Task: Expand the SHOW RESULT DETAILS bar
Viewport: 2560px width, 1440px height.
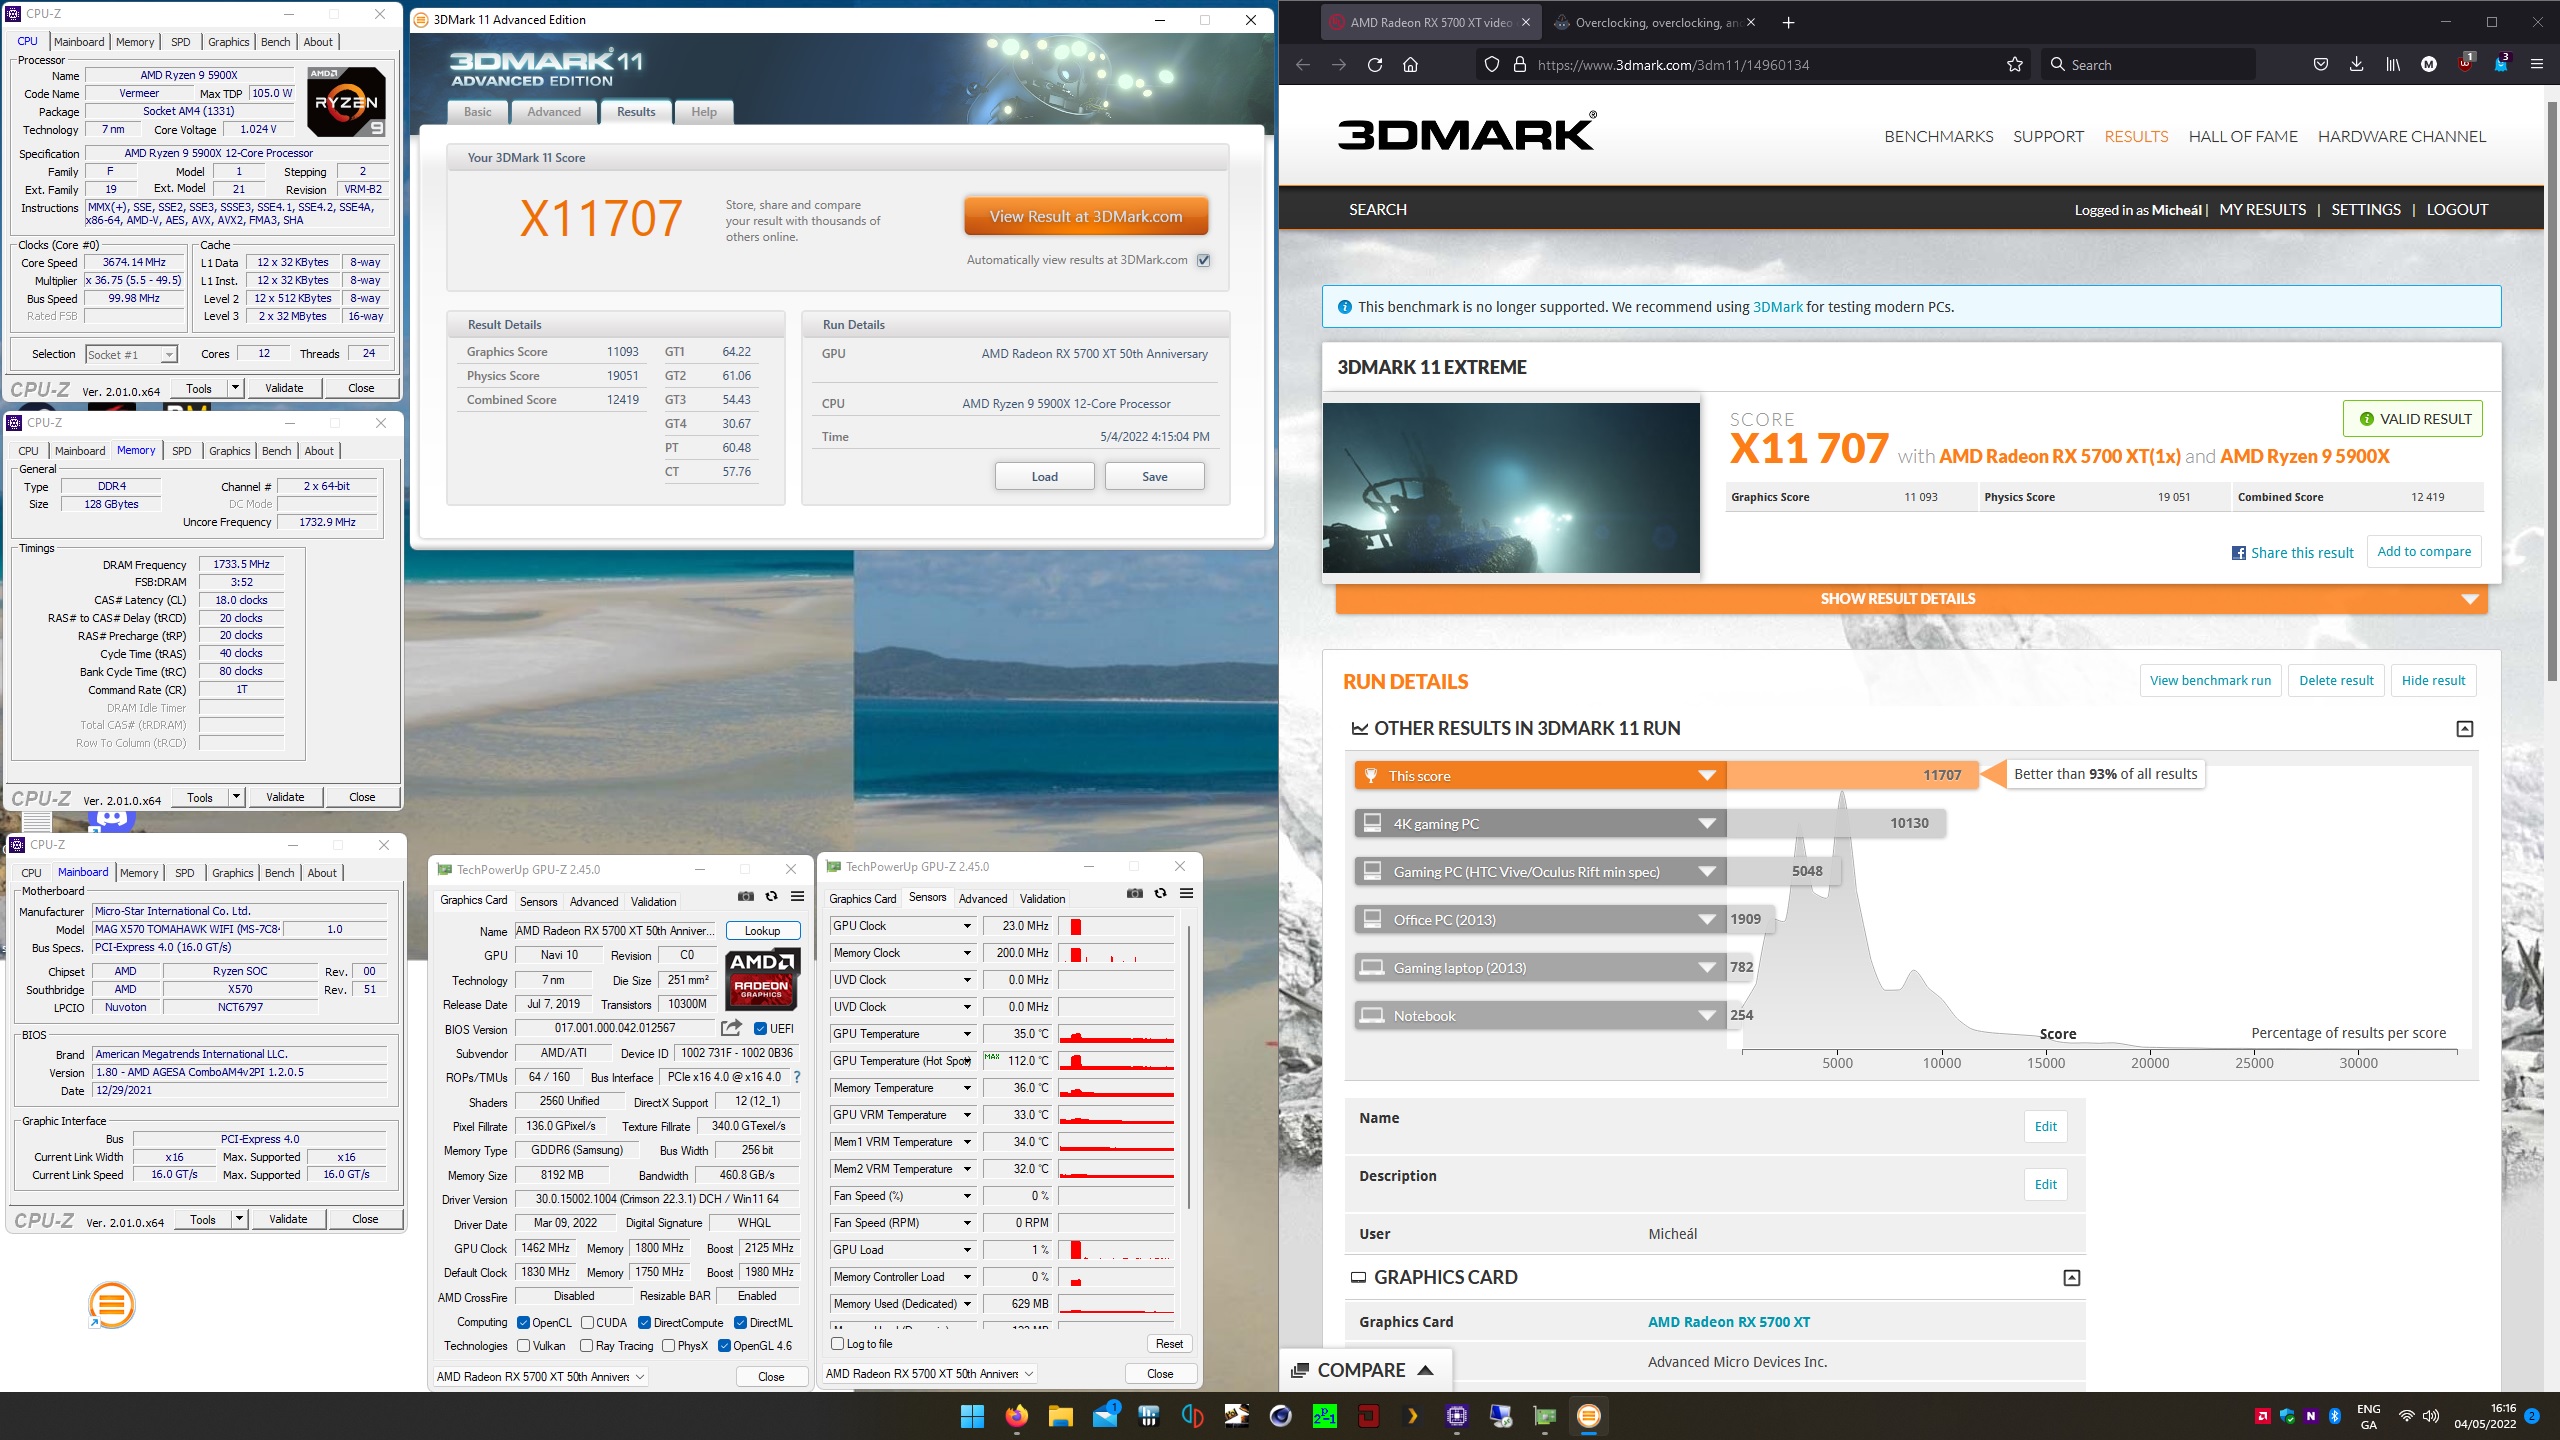Action: 1910,599
